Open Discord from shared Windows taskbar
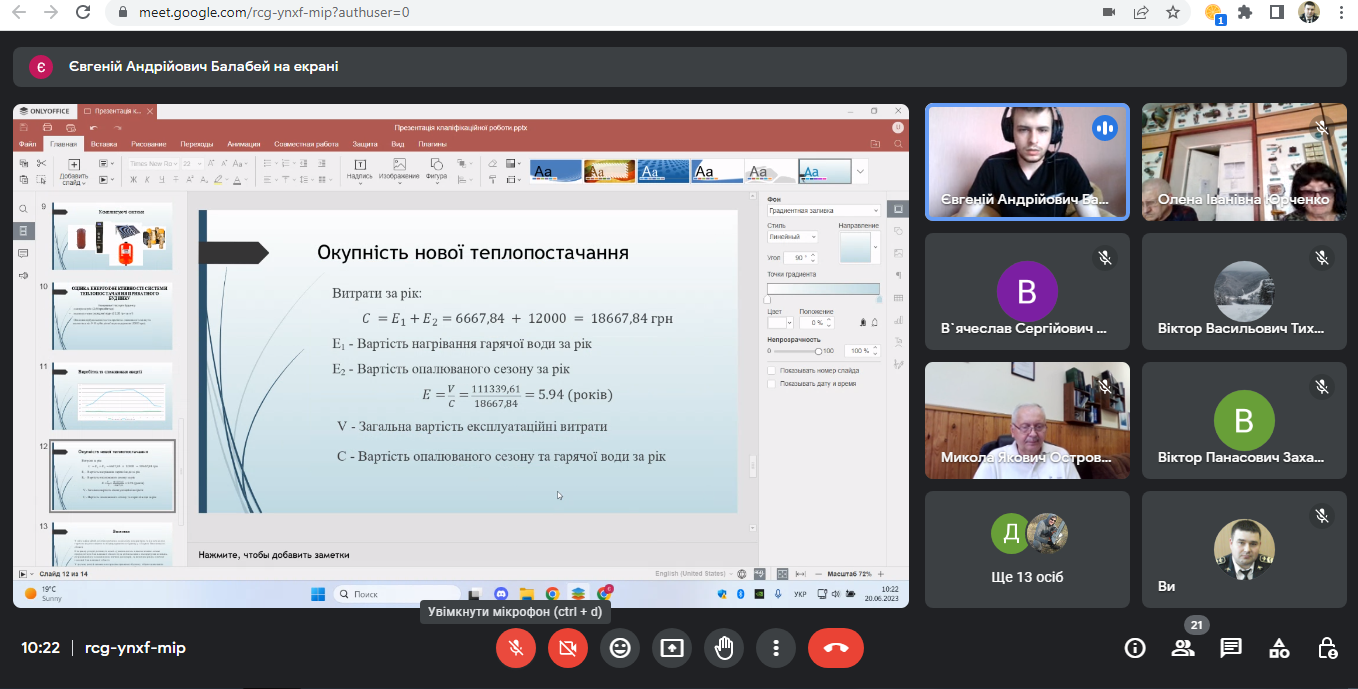 pyautogui.click(x=502, y=594)
